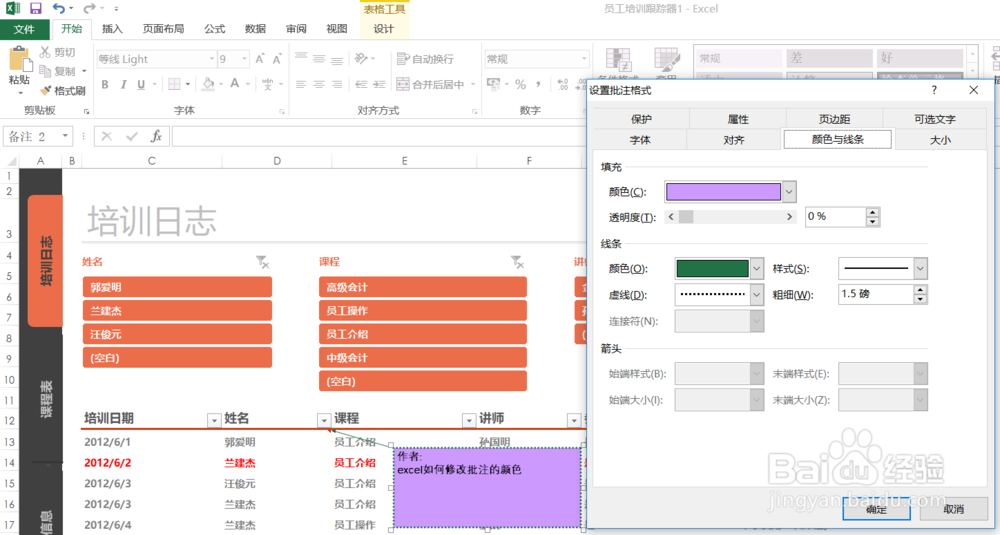Switch to the 页面布局 ribbon tab
The height and width of the screenshot is (535, 1000).
pos(163,29)
